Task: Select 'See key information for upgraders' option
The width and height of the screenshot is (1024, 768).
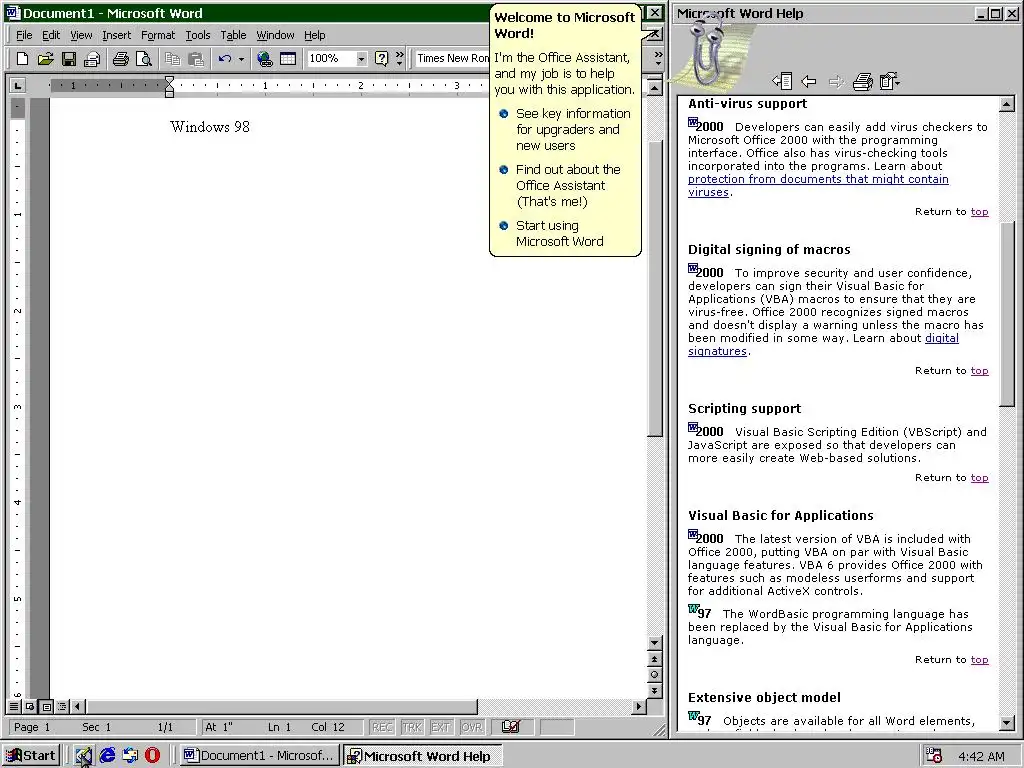Action: (x=566, y=129)
